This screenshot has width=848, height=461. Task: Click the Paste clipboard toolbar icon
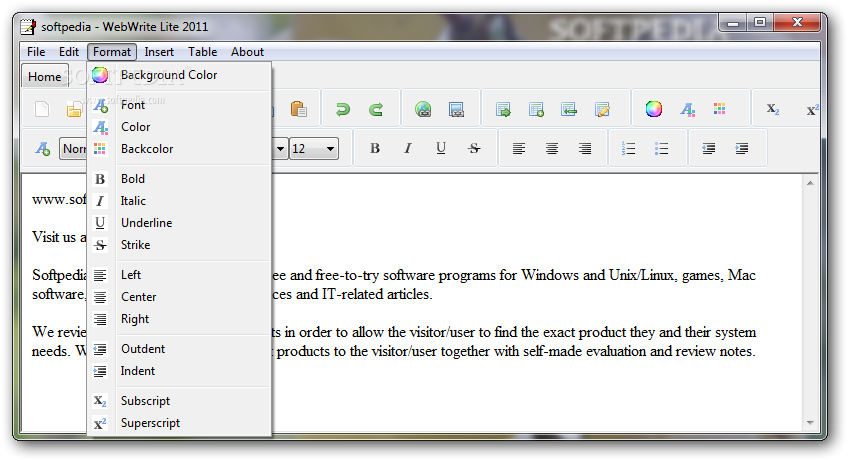[298, 109]
